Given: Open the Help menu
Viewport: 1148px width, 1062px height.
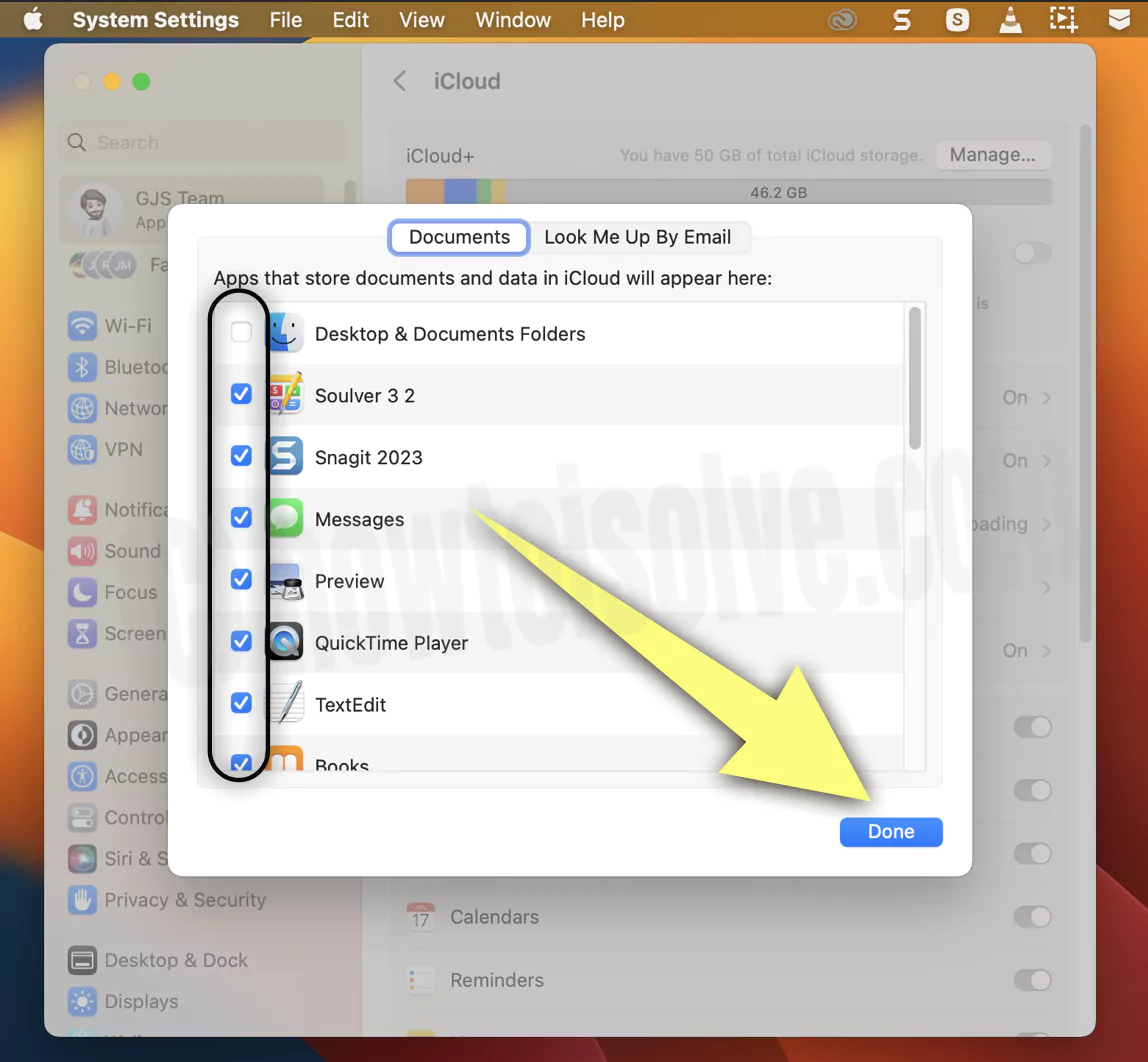Looking at the screenshot, I should tap(603, 20).
